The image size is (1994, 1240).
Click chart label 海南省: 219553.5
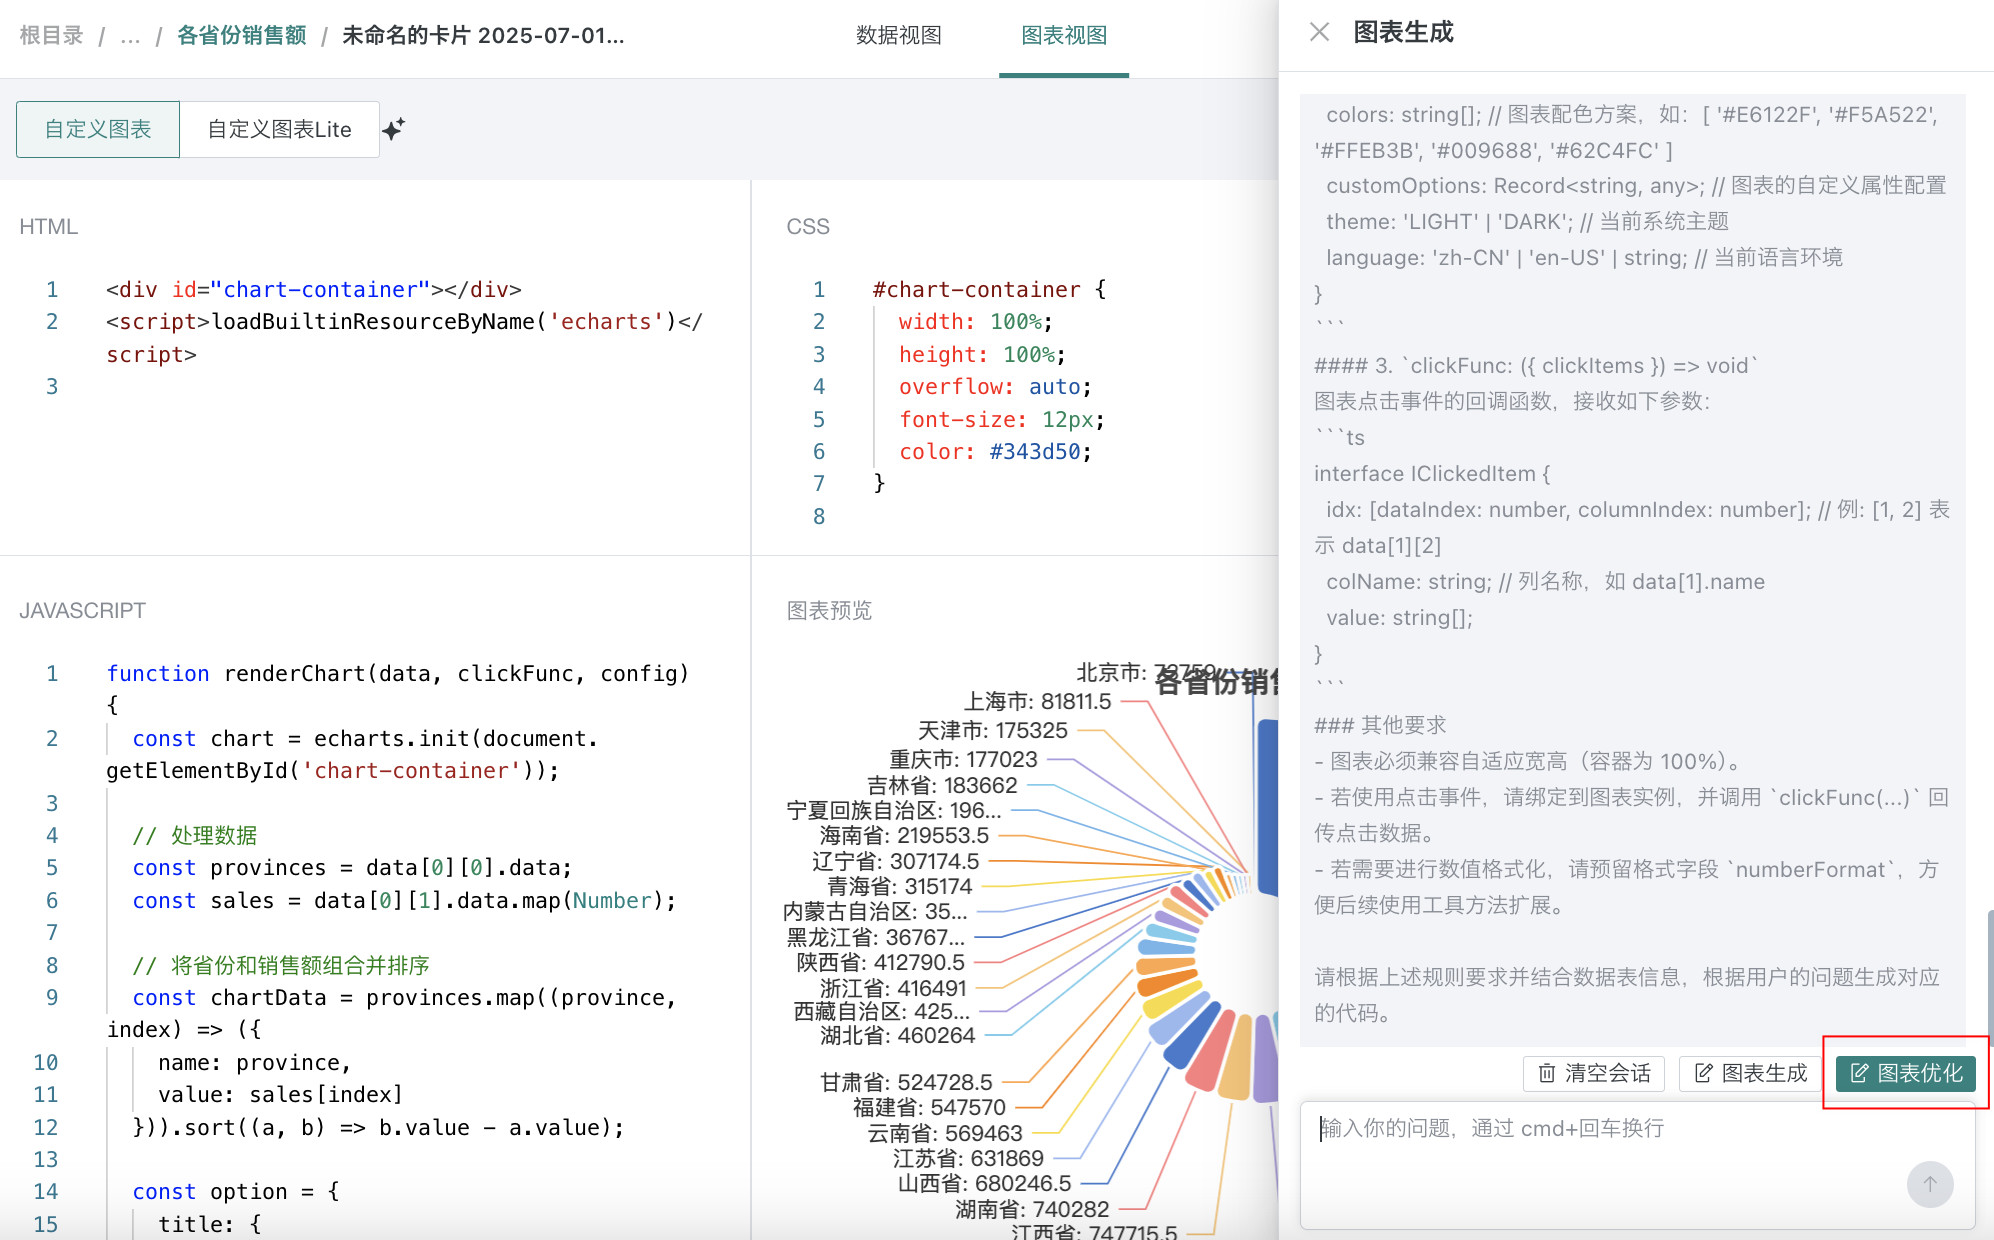click(x=904, y=835)
